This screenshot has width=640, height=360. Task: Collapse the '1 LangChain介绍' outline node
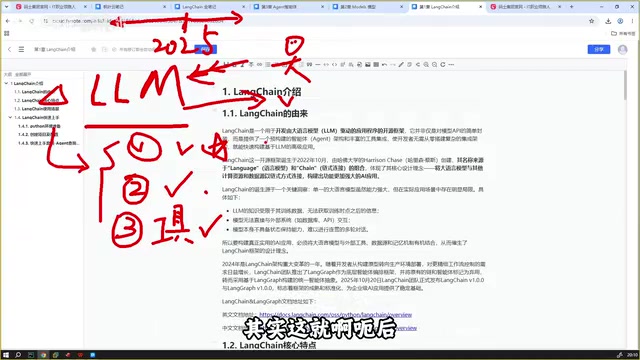click(x=6, y=83)
